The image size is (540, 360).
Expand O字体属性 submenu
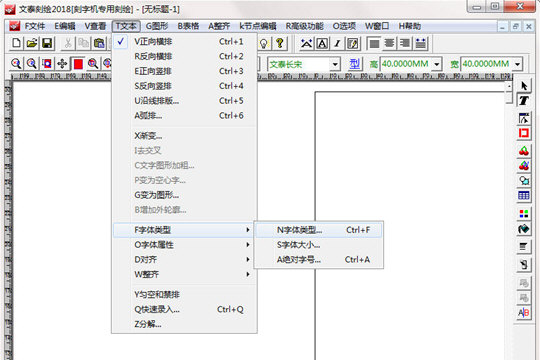(x=185, y=245)
